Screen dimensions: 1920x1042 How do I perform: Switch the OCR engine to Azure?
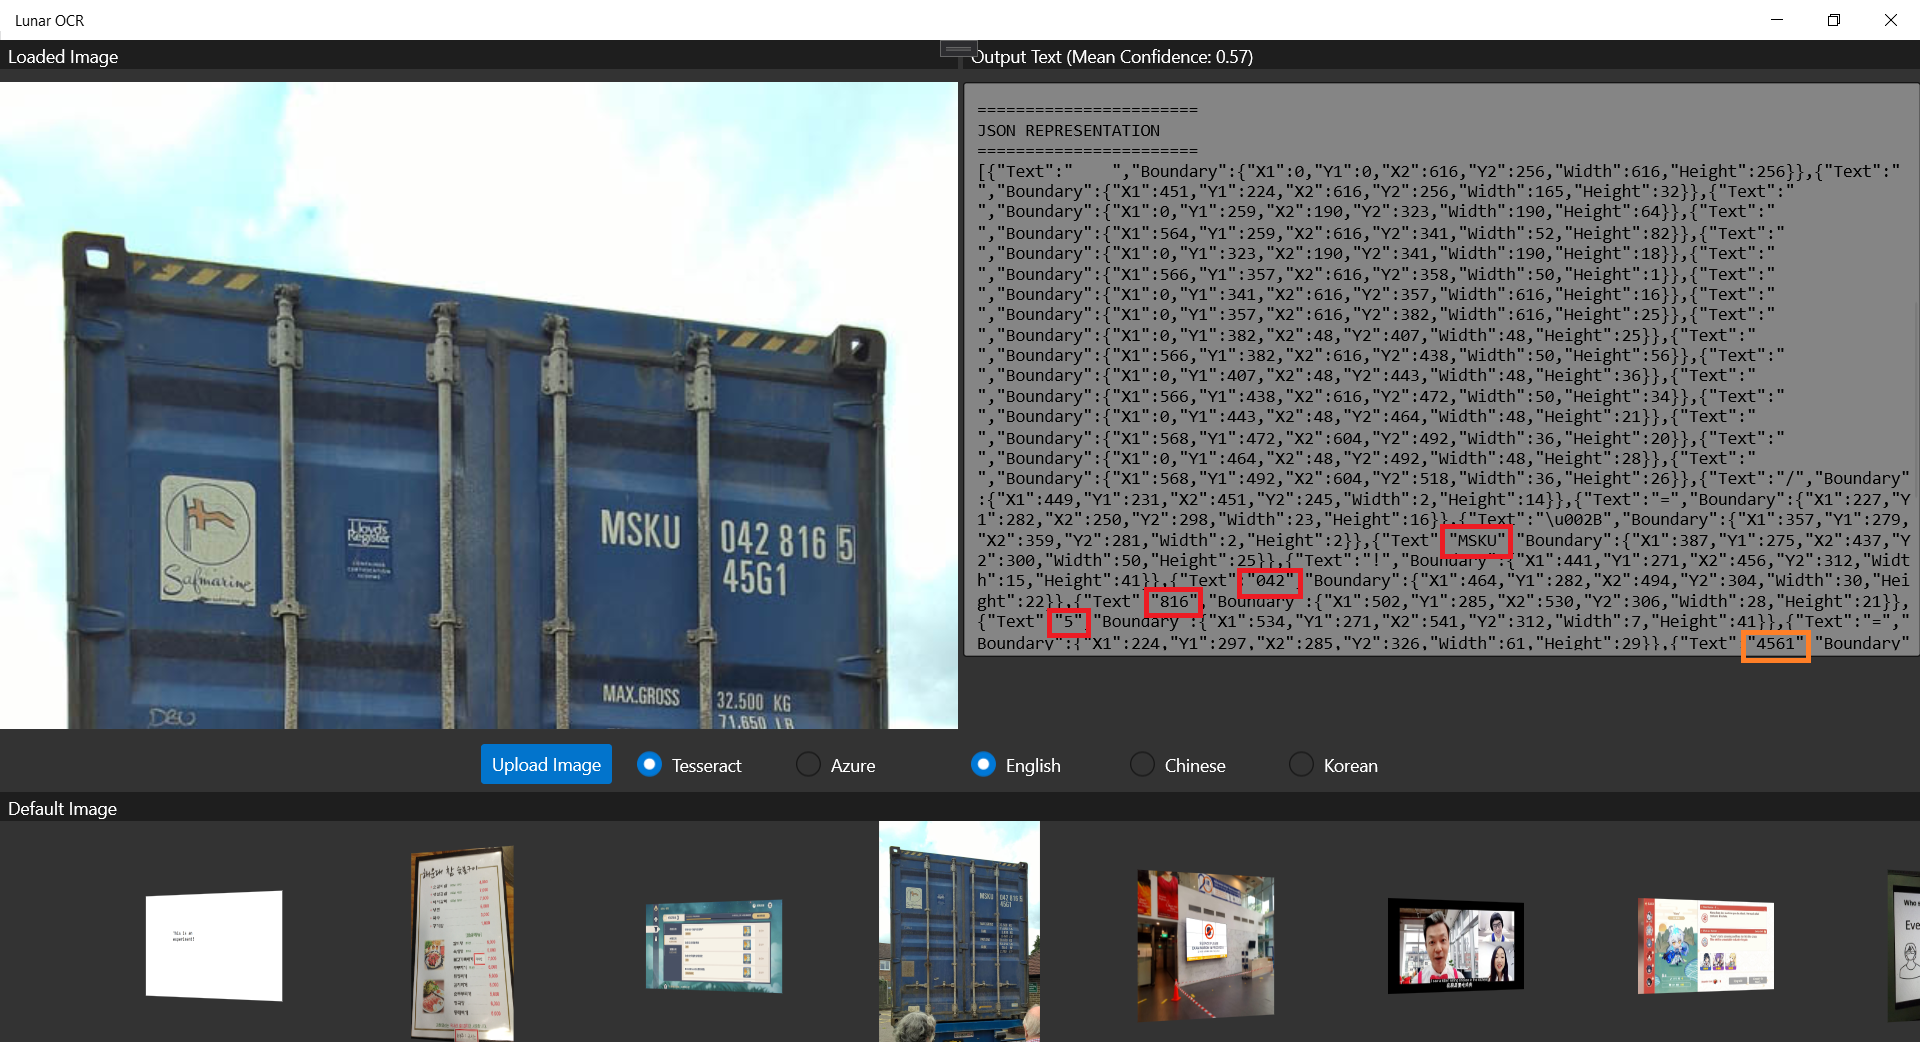(808, 765)
